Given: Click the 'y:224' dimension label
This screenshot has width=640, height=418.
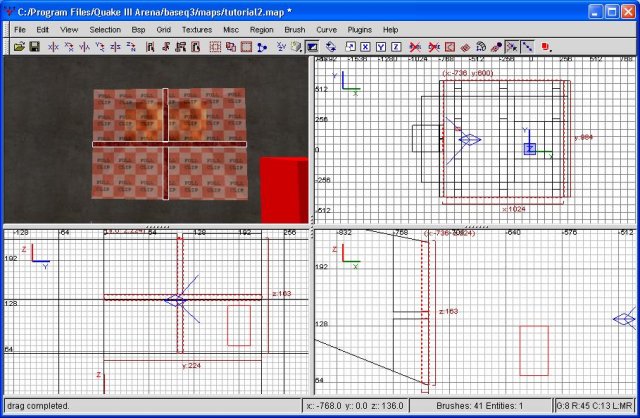Looking at the screenshot, I should 191,366.
